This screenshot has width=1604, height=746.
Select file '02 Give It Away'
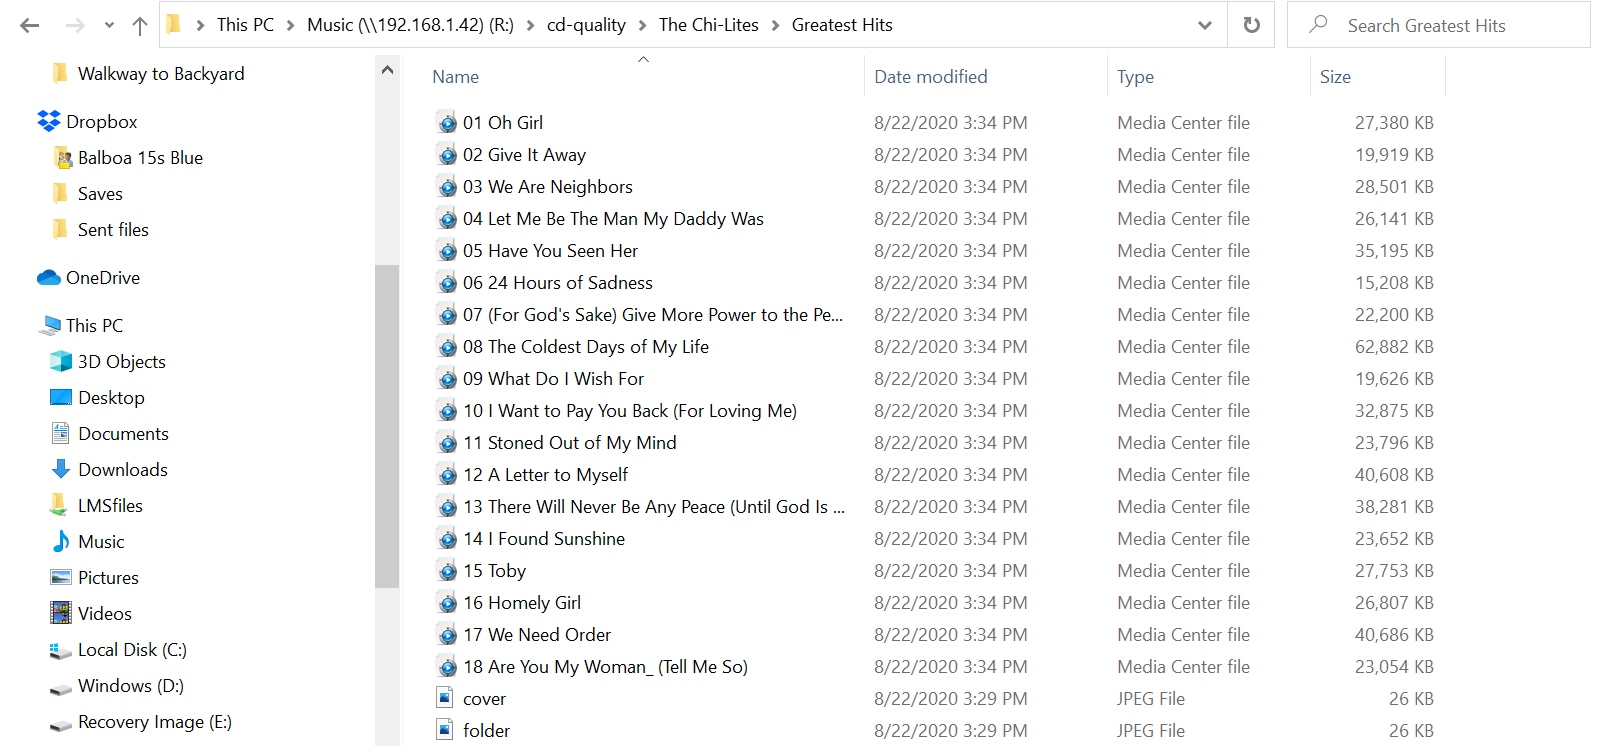click(524, 155)
